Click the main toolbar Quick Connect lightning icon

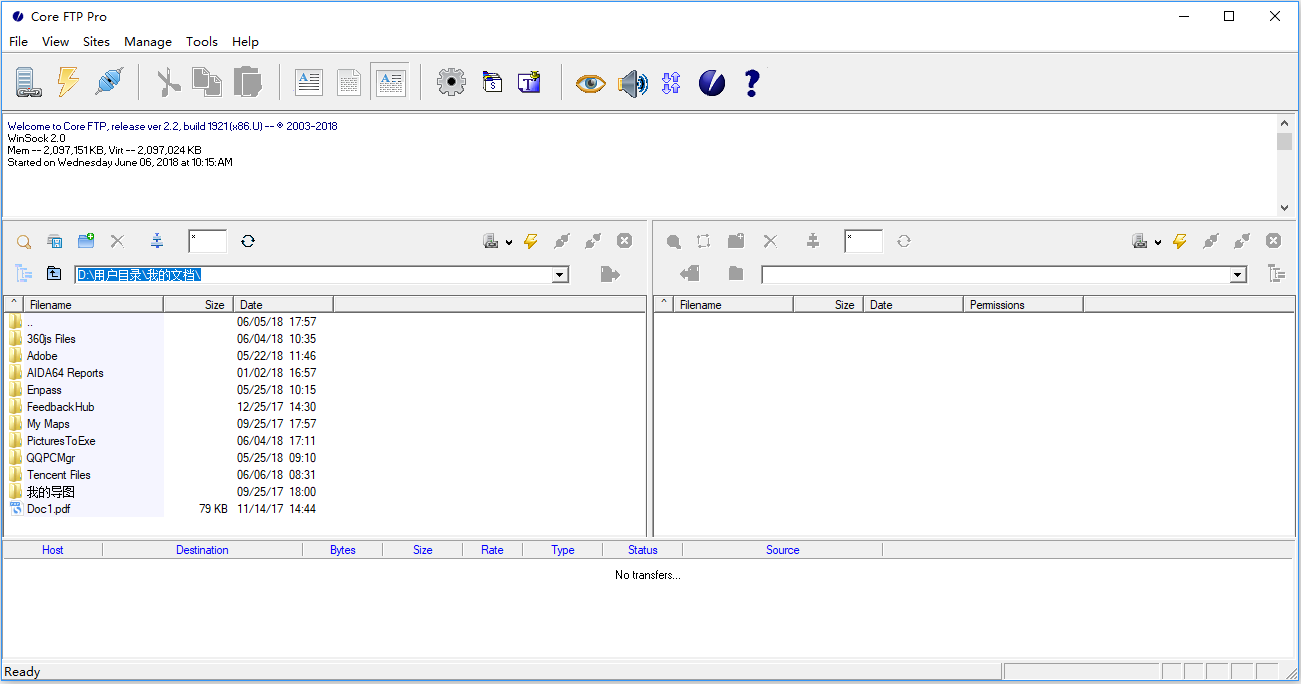pos(67,82)
